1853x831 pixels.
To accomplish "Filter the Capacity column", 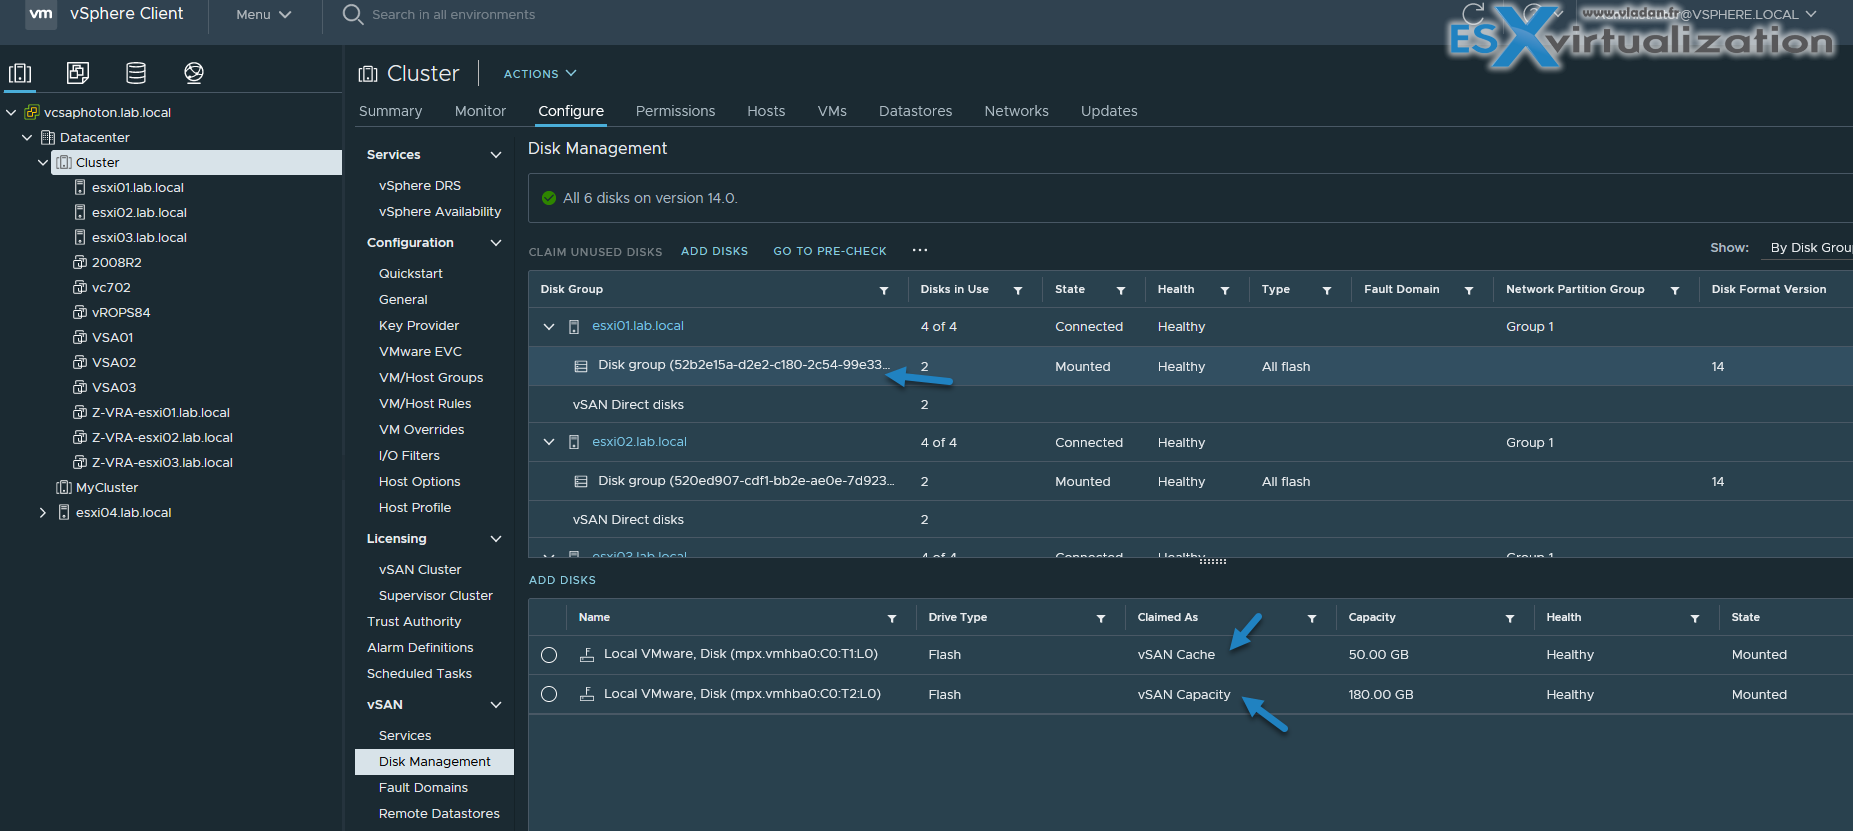I will coord(1510,618).
